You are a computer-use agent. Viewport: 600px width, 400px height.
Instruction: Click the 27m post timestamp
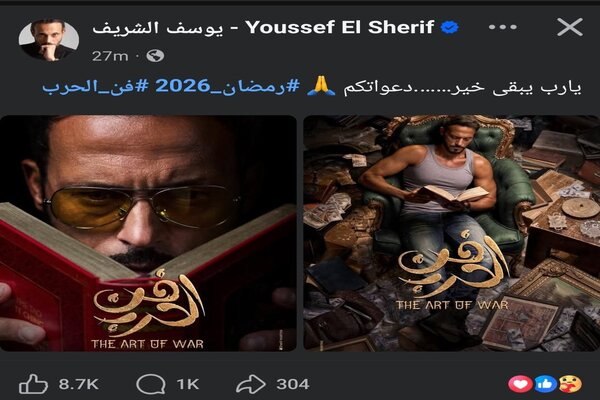point(110,56)
